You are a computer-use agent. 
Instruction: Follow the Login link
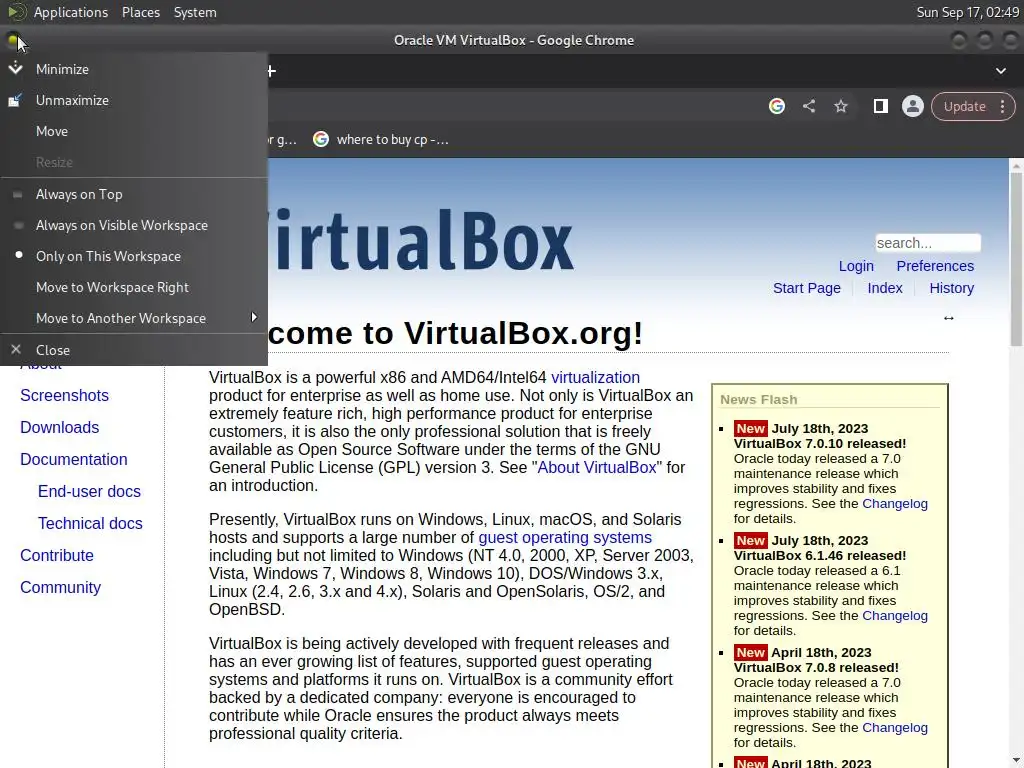pos(856,266)
